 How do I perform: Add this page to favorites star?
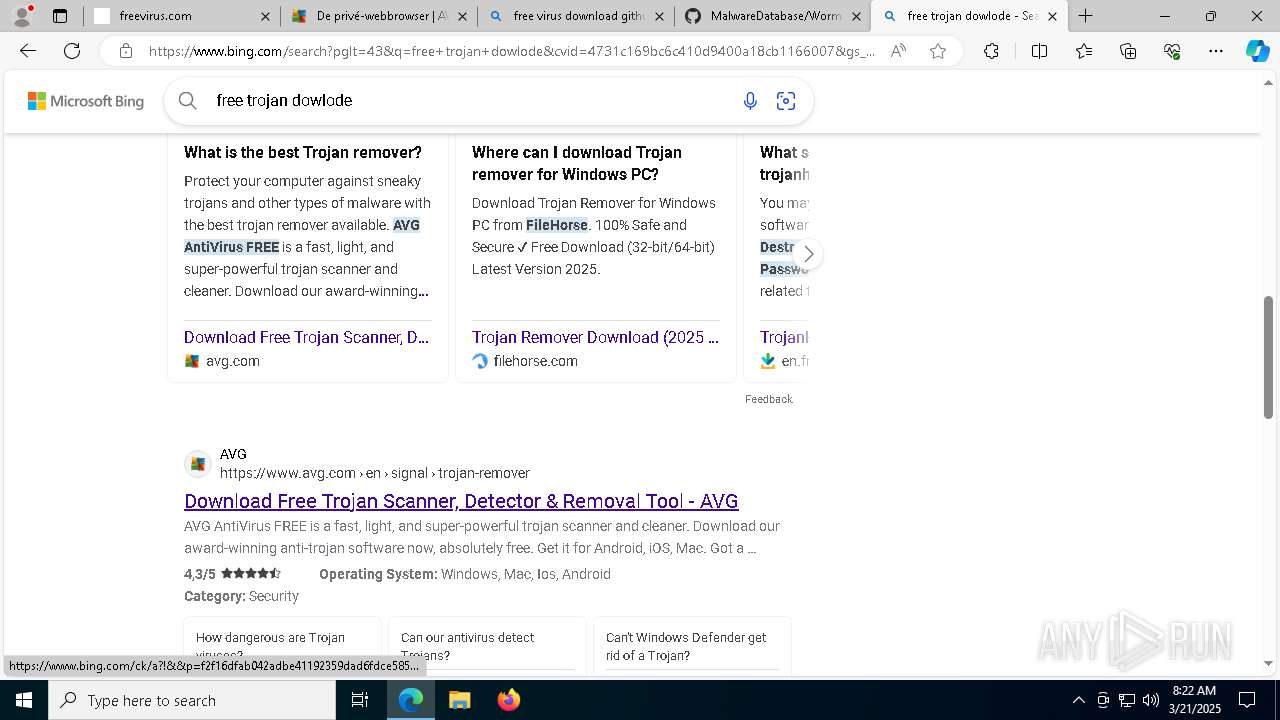click(x=938, y=51)
